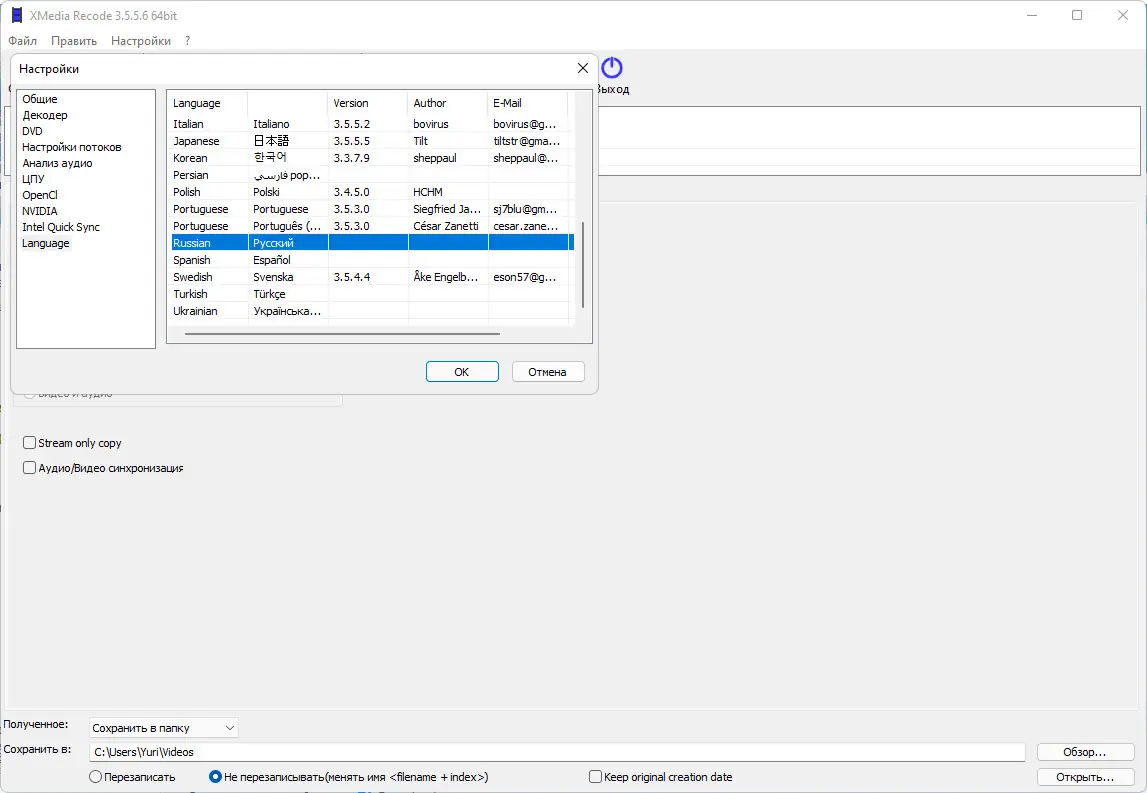Open the Править menu
Viewport: 1147px width, 793px height.
click(x=74, y=41)
